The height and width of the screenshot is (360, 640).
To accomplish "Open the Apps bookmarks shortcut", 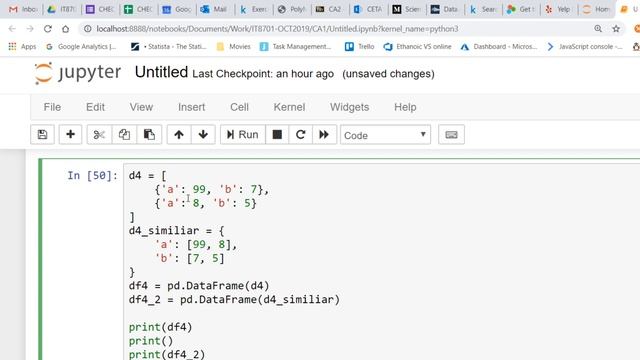I will click(22, 47).
